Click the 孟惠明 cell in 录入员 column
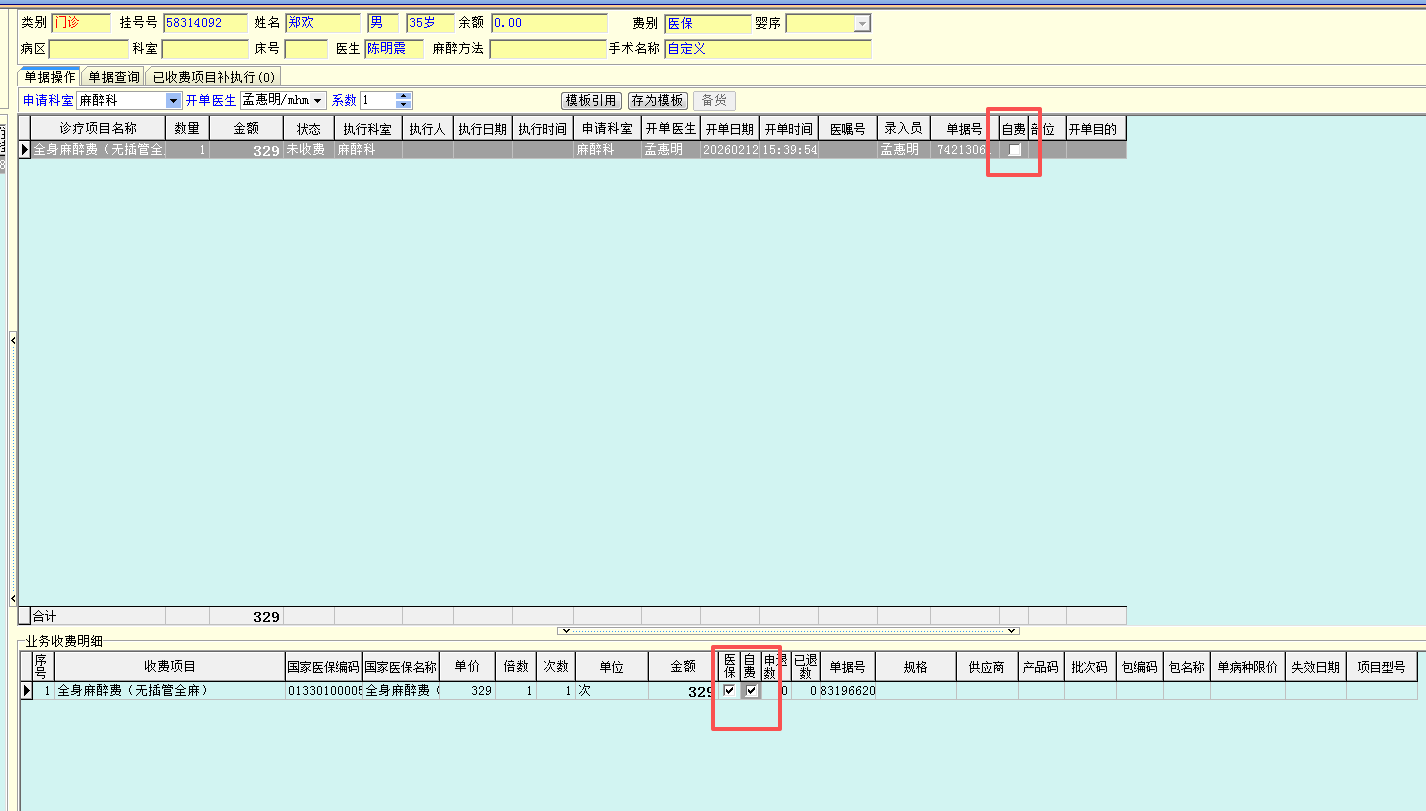1426x811 pixels. [903, 150]
